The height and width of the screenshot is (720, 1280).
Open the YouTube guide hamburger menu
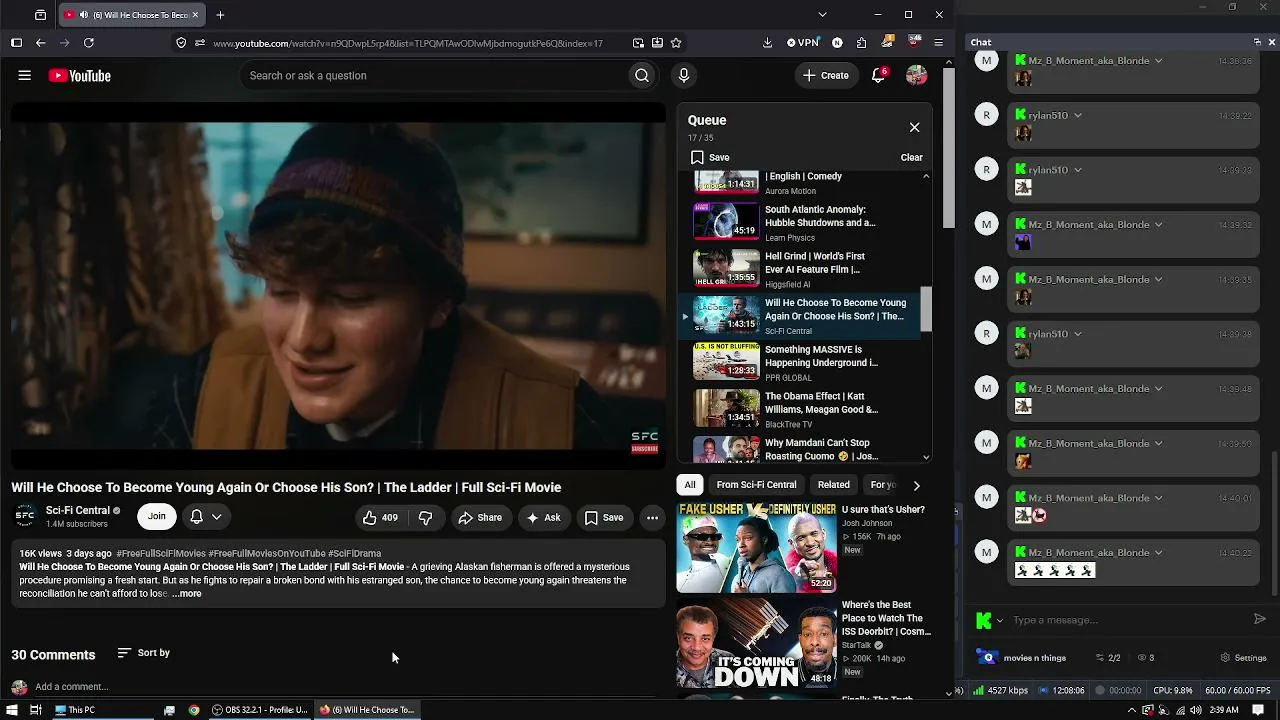pos(25,76)
